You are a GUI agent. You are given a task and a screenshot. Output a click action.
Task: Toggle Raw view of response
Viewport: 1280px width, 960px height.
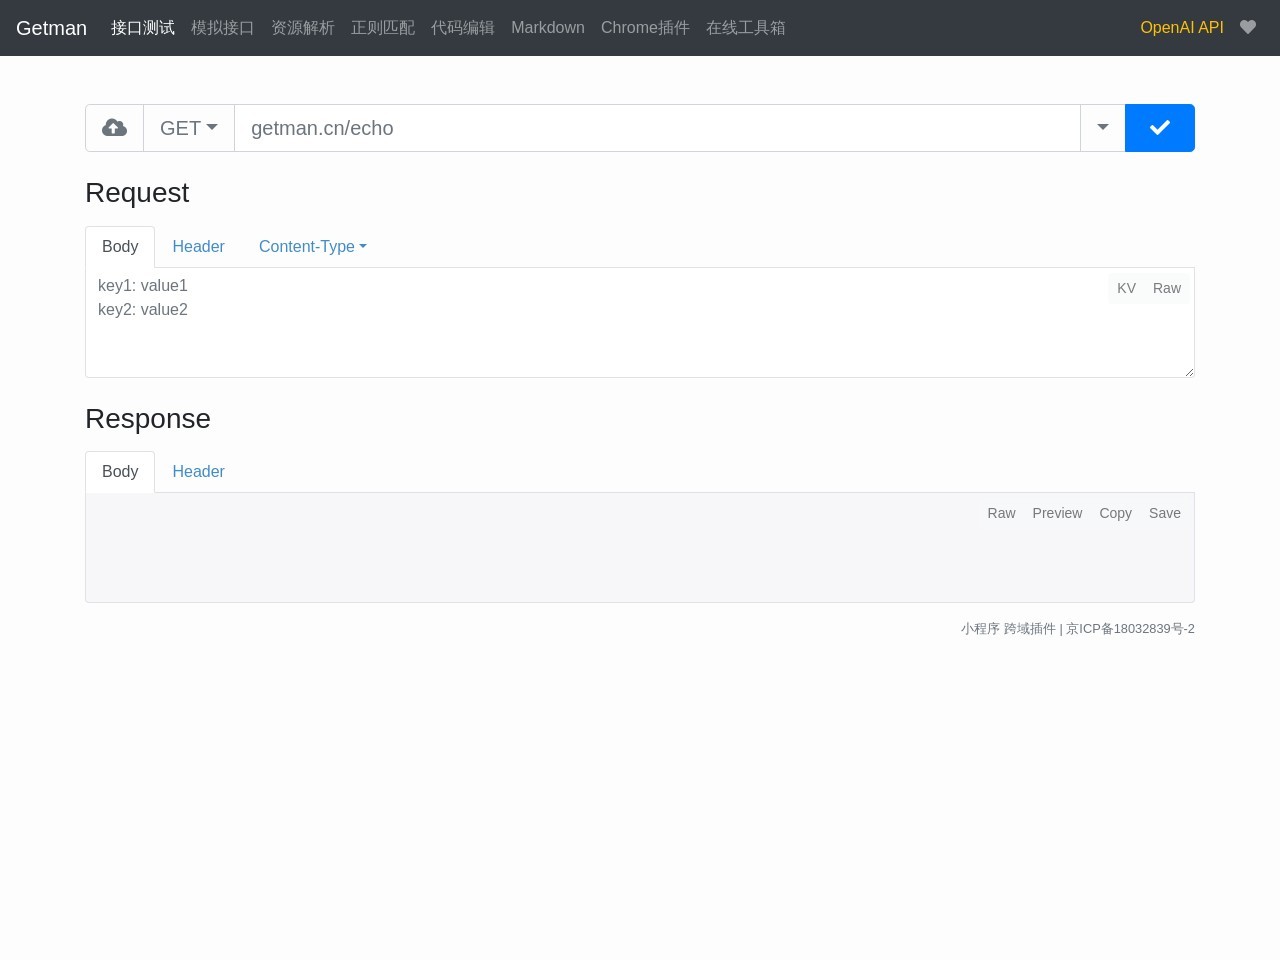[1001, 513]
